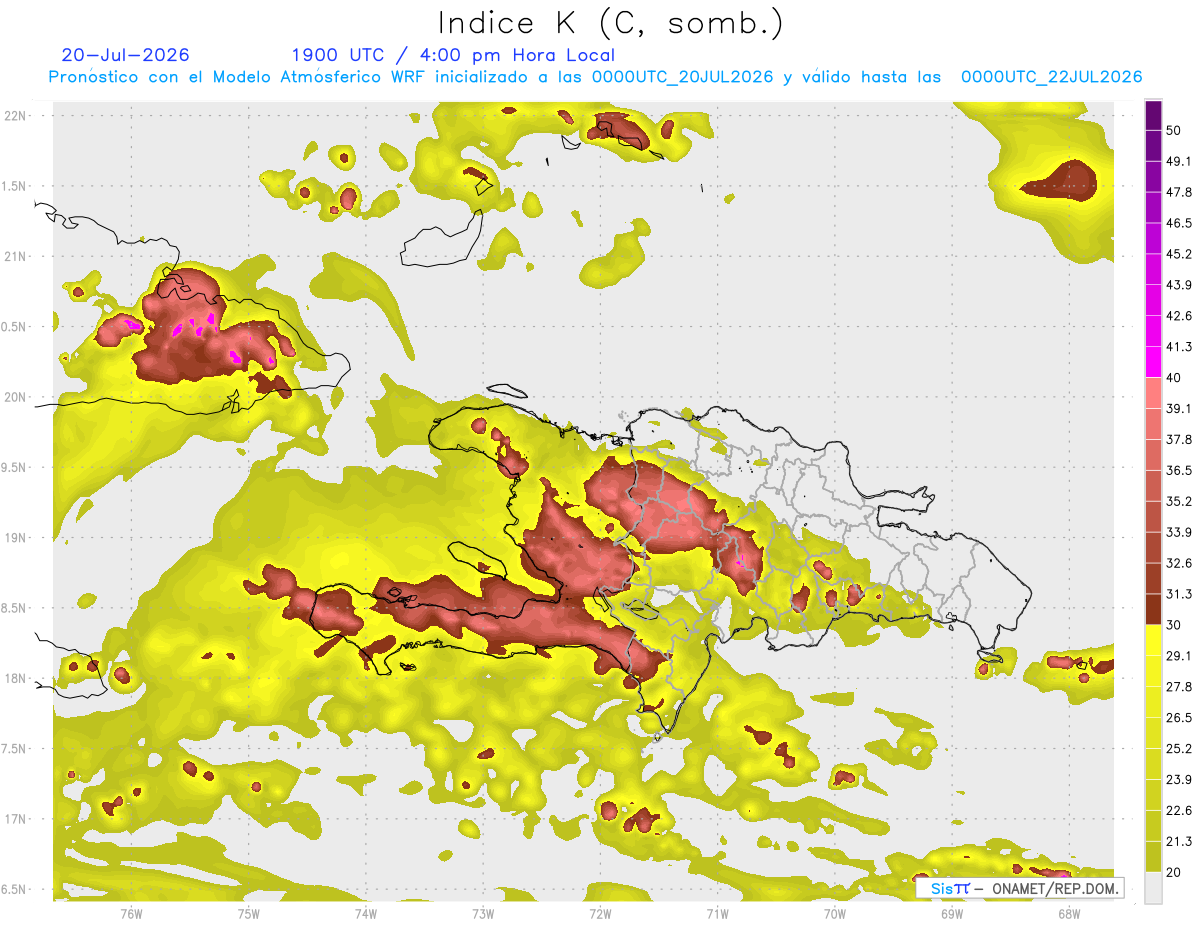Click the latitude label '22N'
This screenshot has height=927, width=1200.
coord(16,115)
